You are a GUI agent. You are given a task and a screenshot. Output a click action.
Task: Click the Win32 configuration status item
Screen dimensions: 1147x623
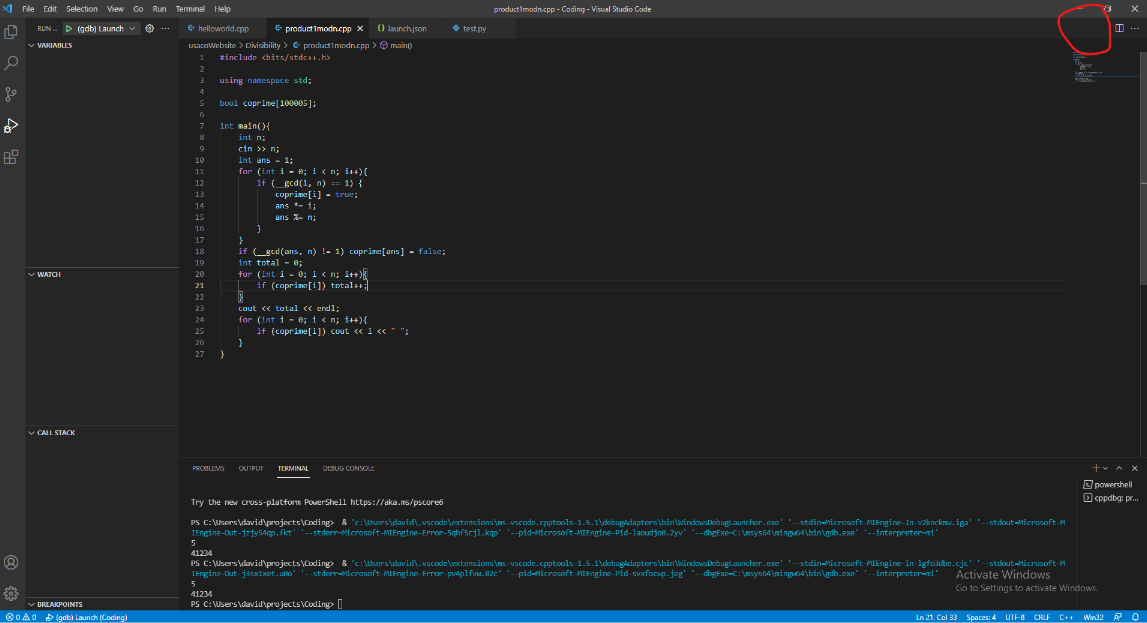point(1094,617)
